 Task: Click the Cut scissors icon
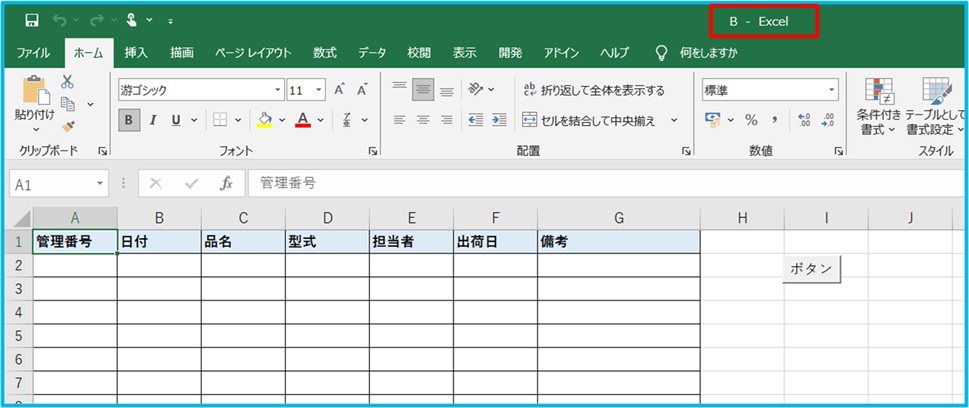(68, 82)
